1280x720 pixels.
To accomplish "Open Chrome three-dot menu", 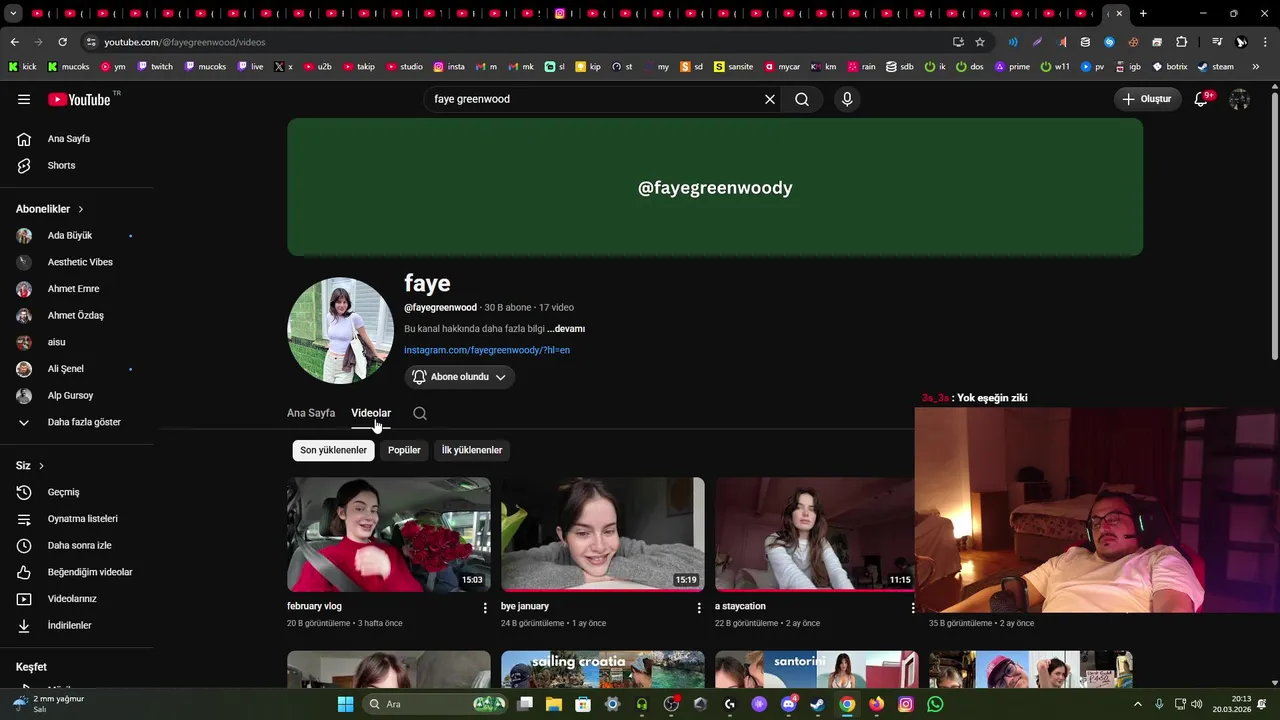I will tap(1264, 42).
